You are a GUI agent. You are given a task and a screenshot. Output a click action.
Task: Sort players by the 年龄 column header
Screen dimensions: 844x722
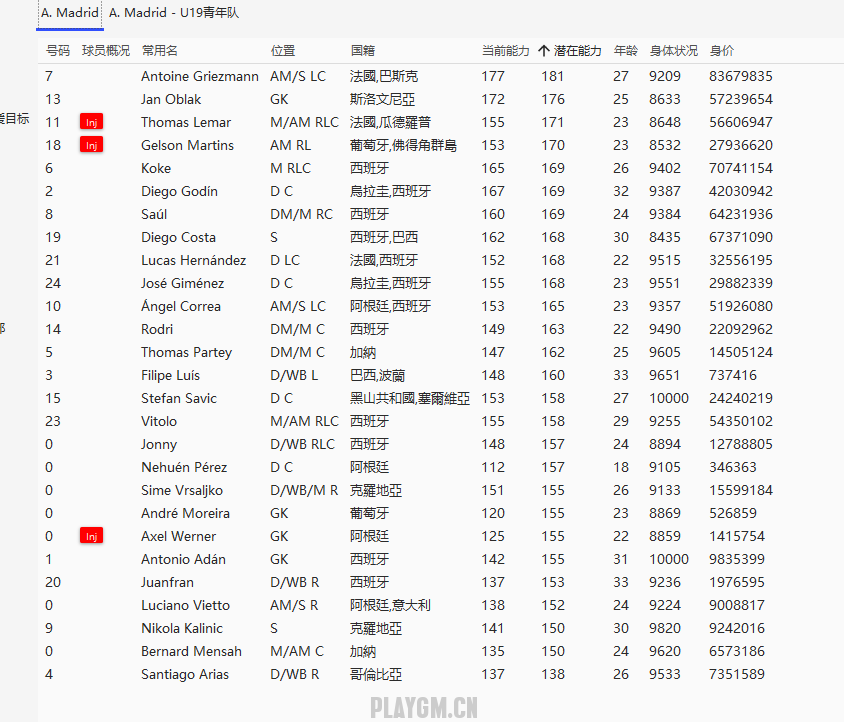626,50
